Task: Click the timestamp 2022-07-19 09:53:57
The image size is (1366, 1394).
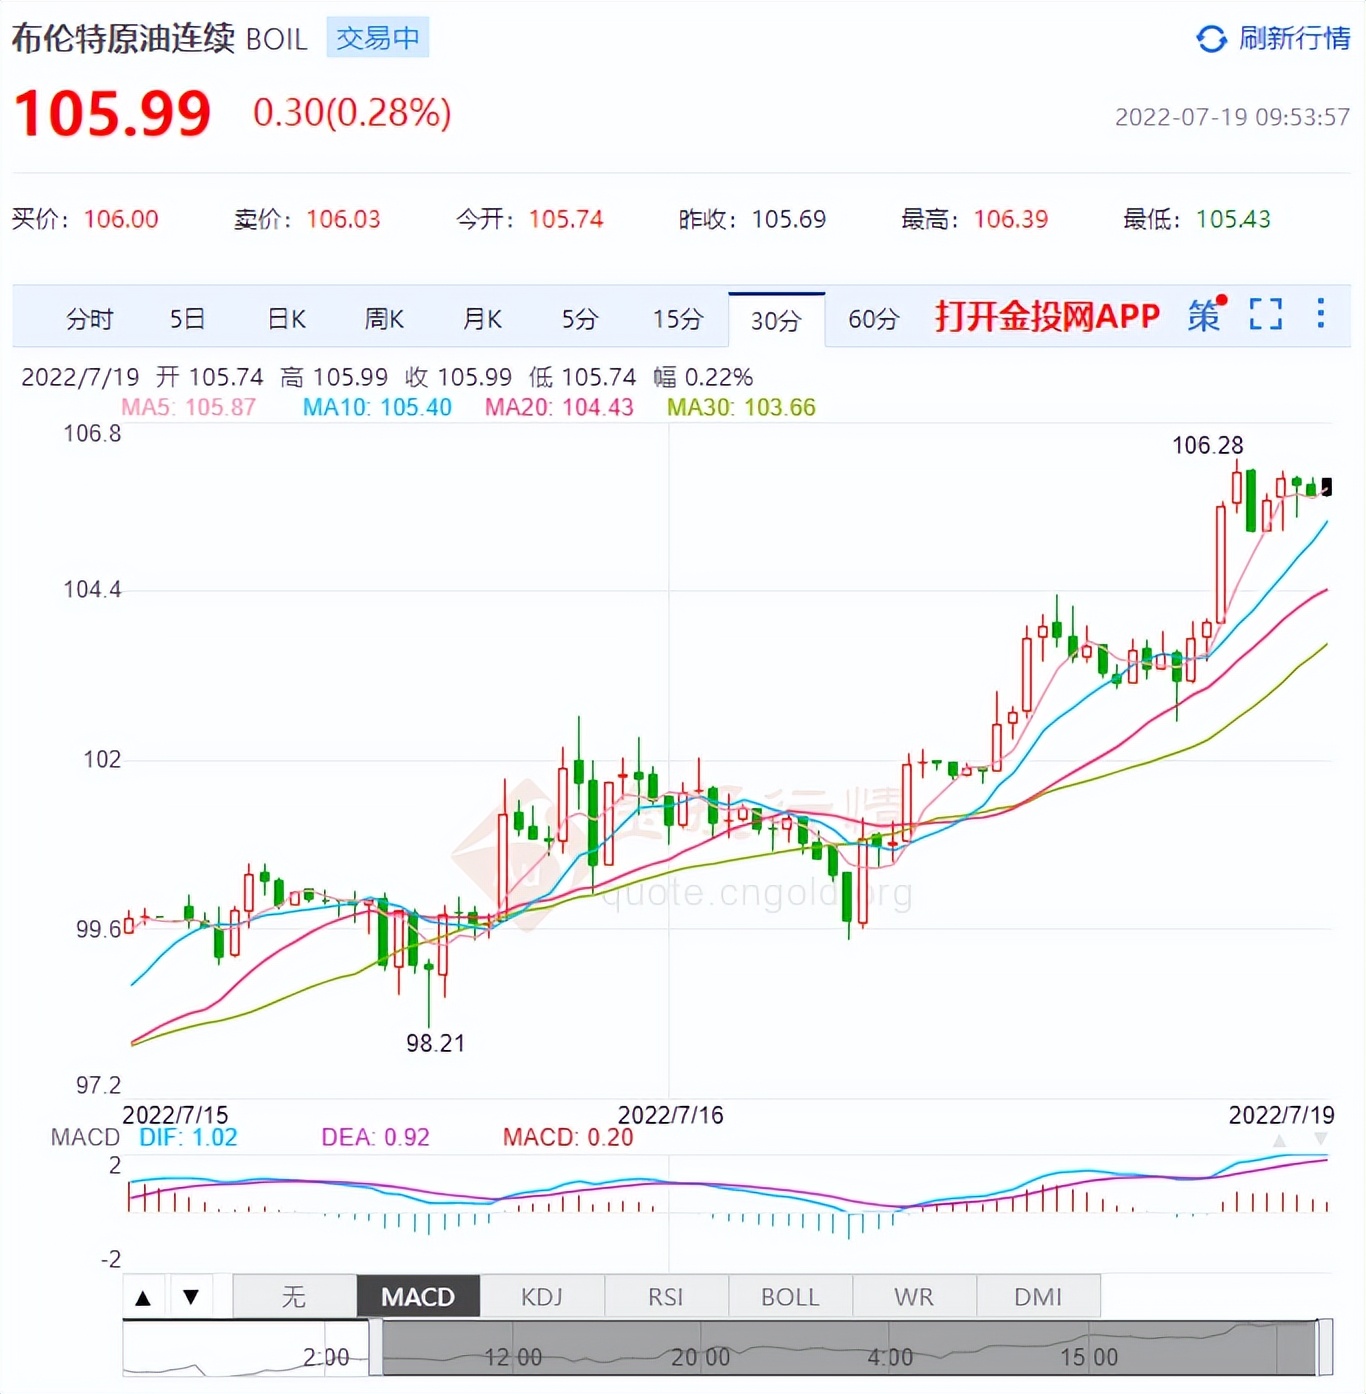Action: pyautogui.click(x=1232, y=117)
